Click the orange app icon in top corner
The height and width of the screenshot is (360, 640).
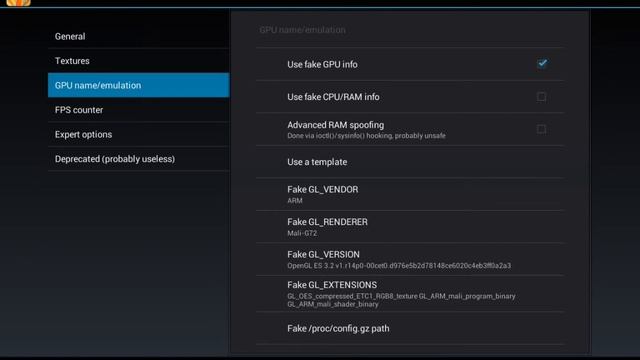coord(18,2)
